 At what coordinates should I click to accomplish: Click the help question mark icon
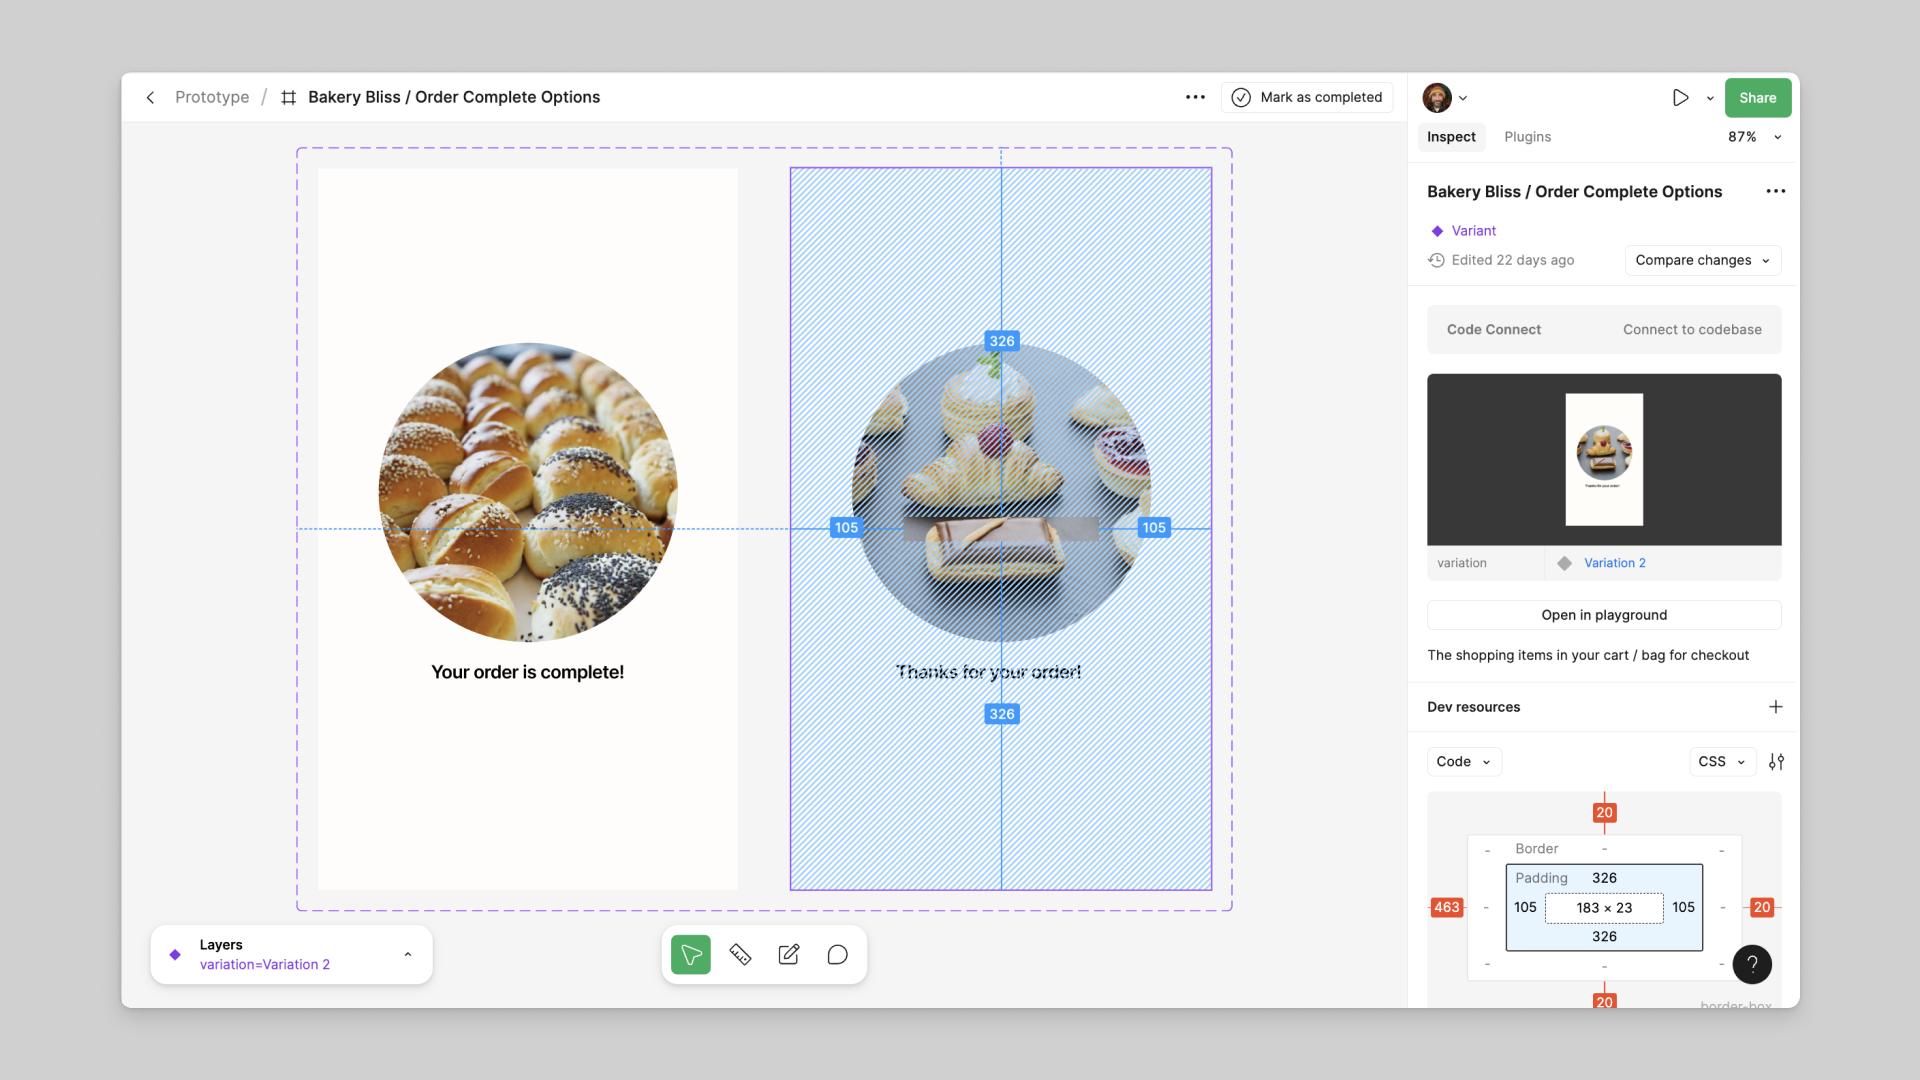tap(1751, 964)
